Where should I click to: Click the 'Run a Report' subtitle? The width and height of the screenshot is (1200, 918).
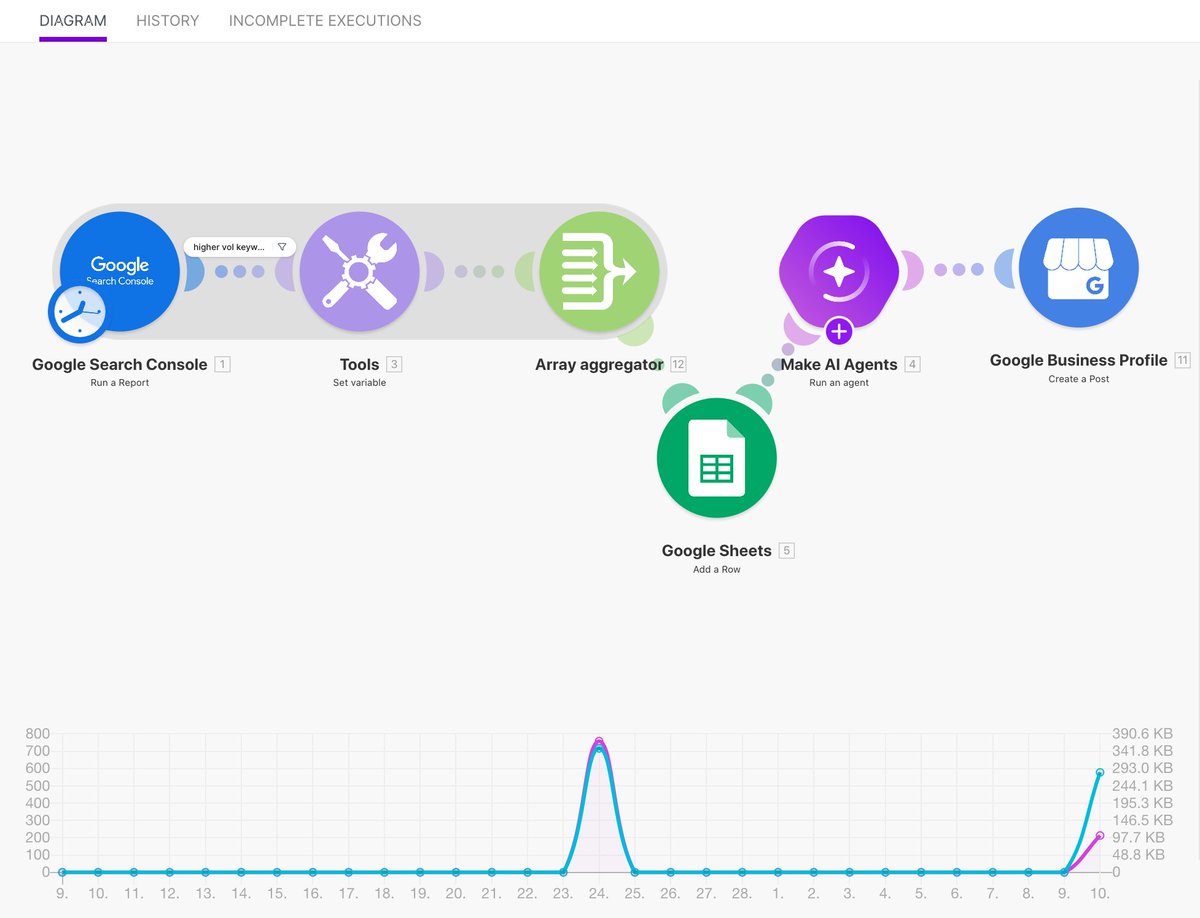coord(120,383)
